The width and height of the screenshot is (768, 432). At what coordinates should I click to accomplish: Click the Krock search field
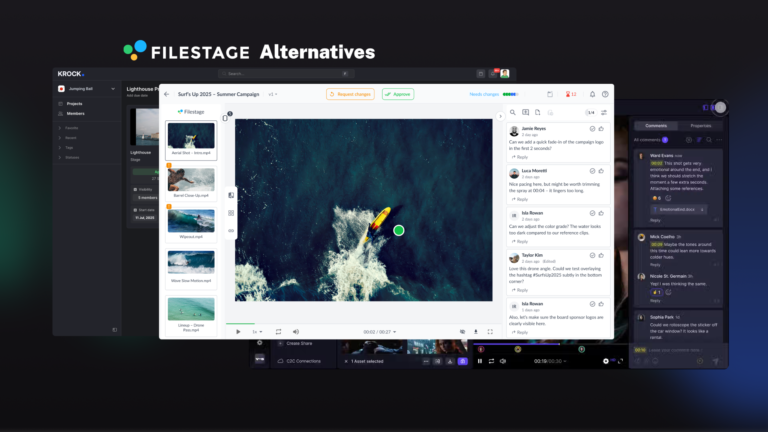(285, 73)
